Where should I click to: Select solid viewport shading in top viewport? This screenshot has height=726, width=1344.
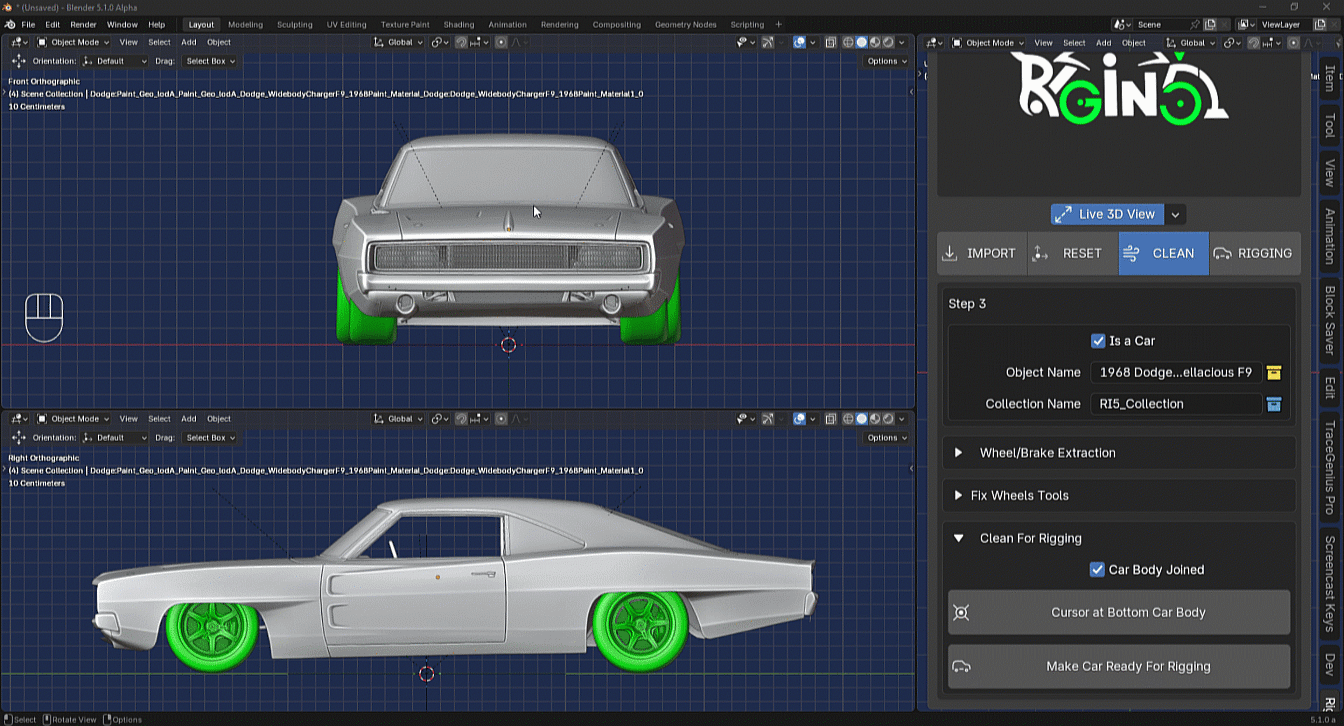click(x=861, y=42)
